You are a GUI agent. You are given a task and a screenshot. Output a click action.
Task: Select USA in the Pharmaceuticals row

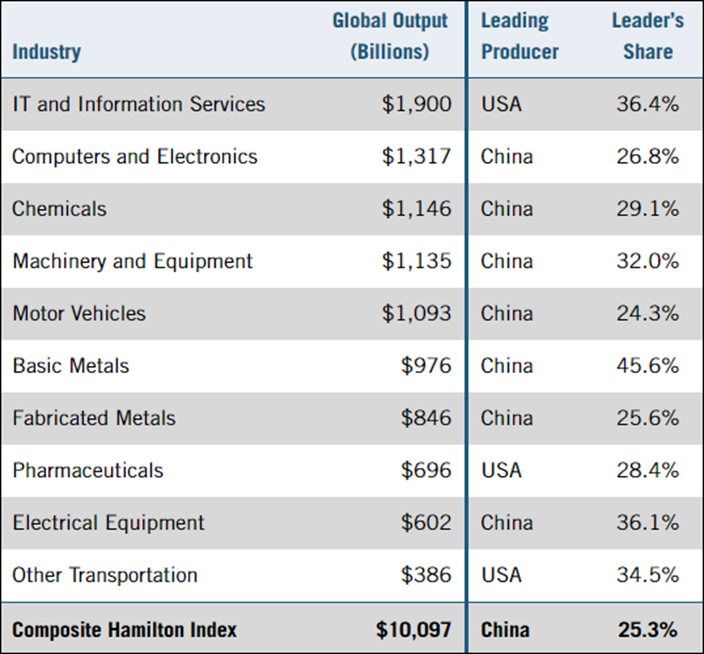tap(502, 470)
